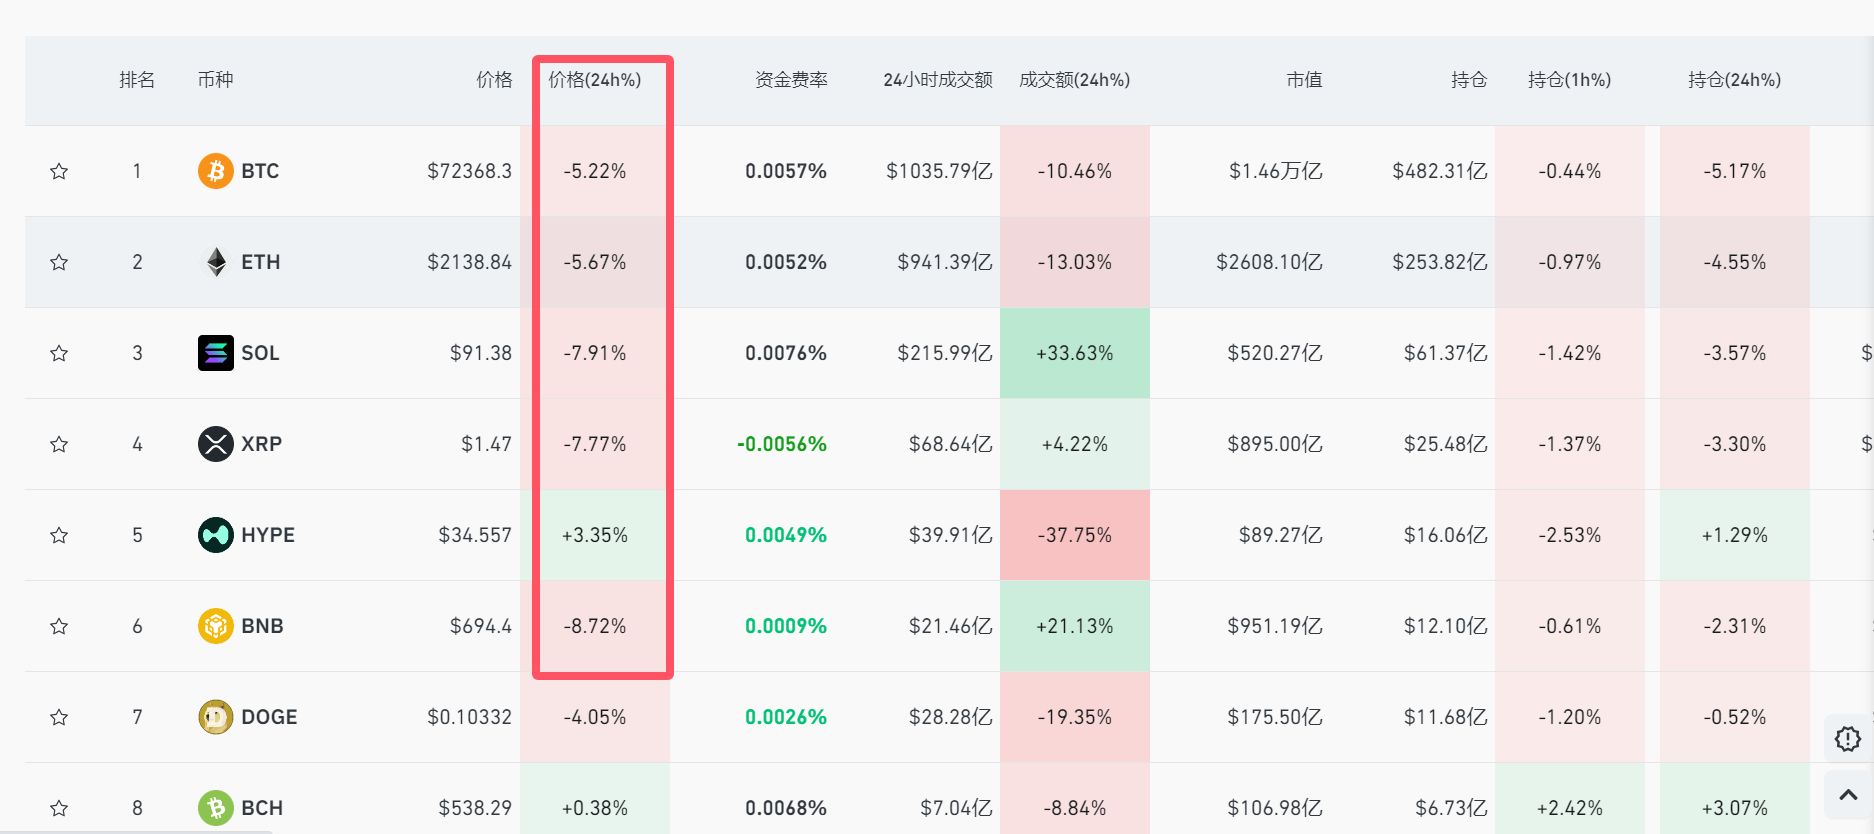Sort by 24小时成交额 column header
1874x834 pixels.
937,80
